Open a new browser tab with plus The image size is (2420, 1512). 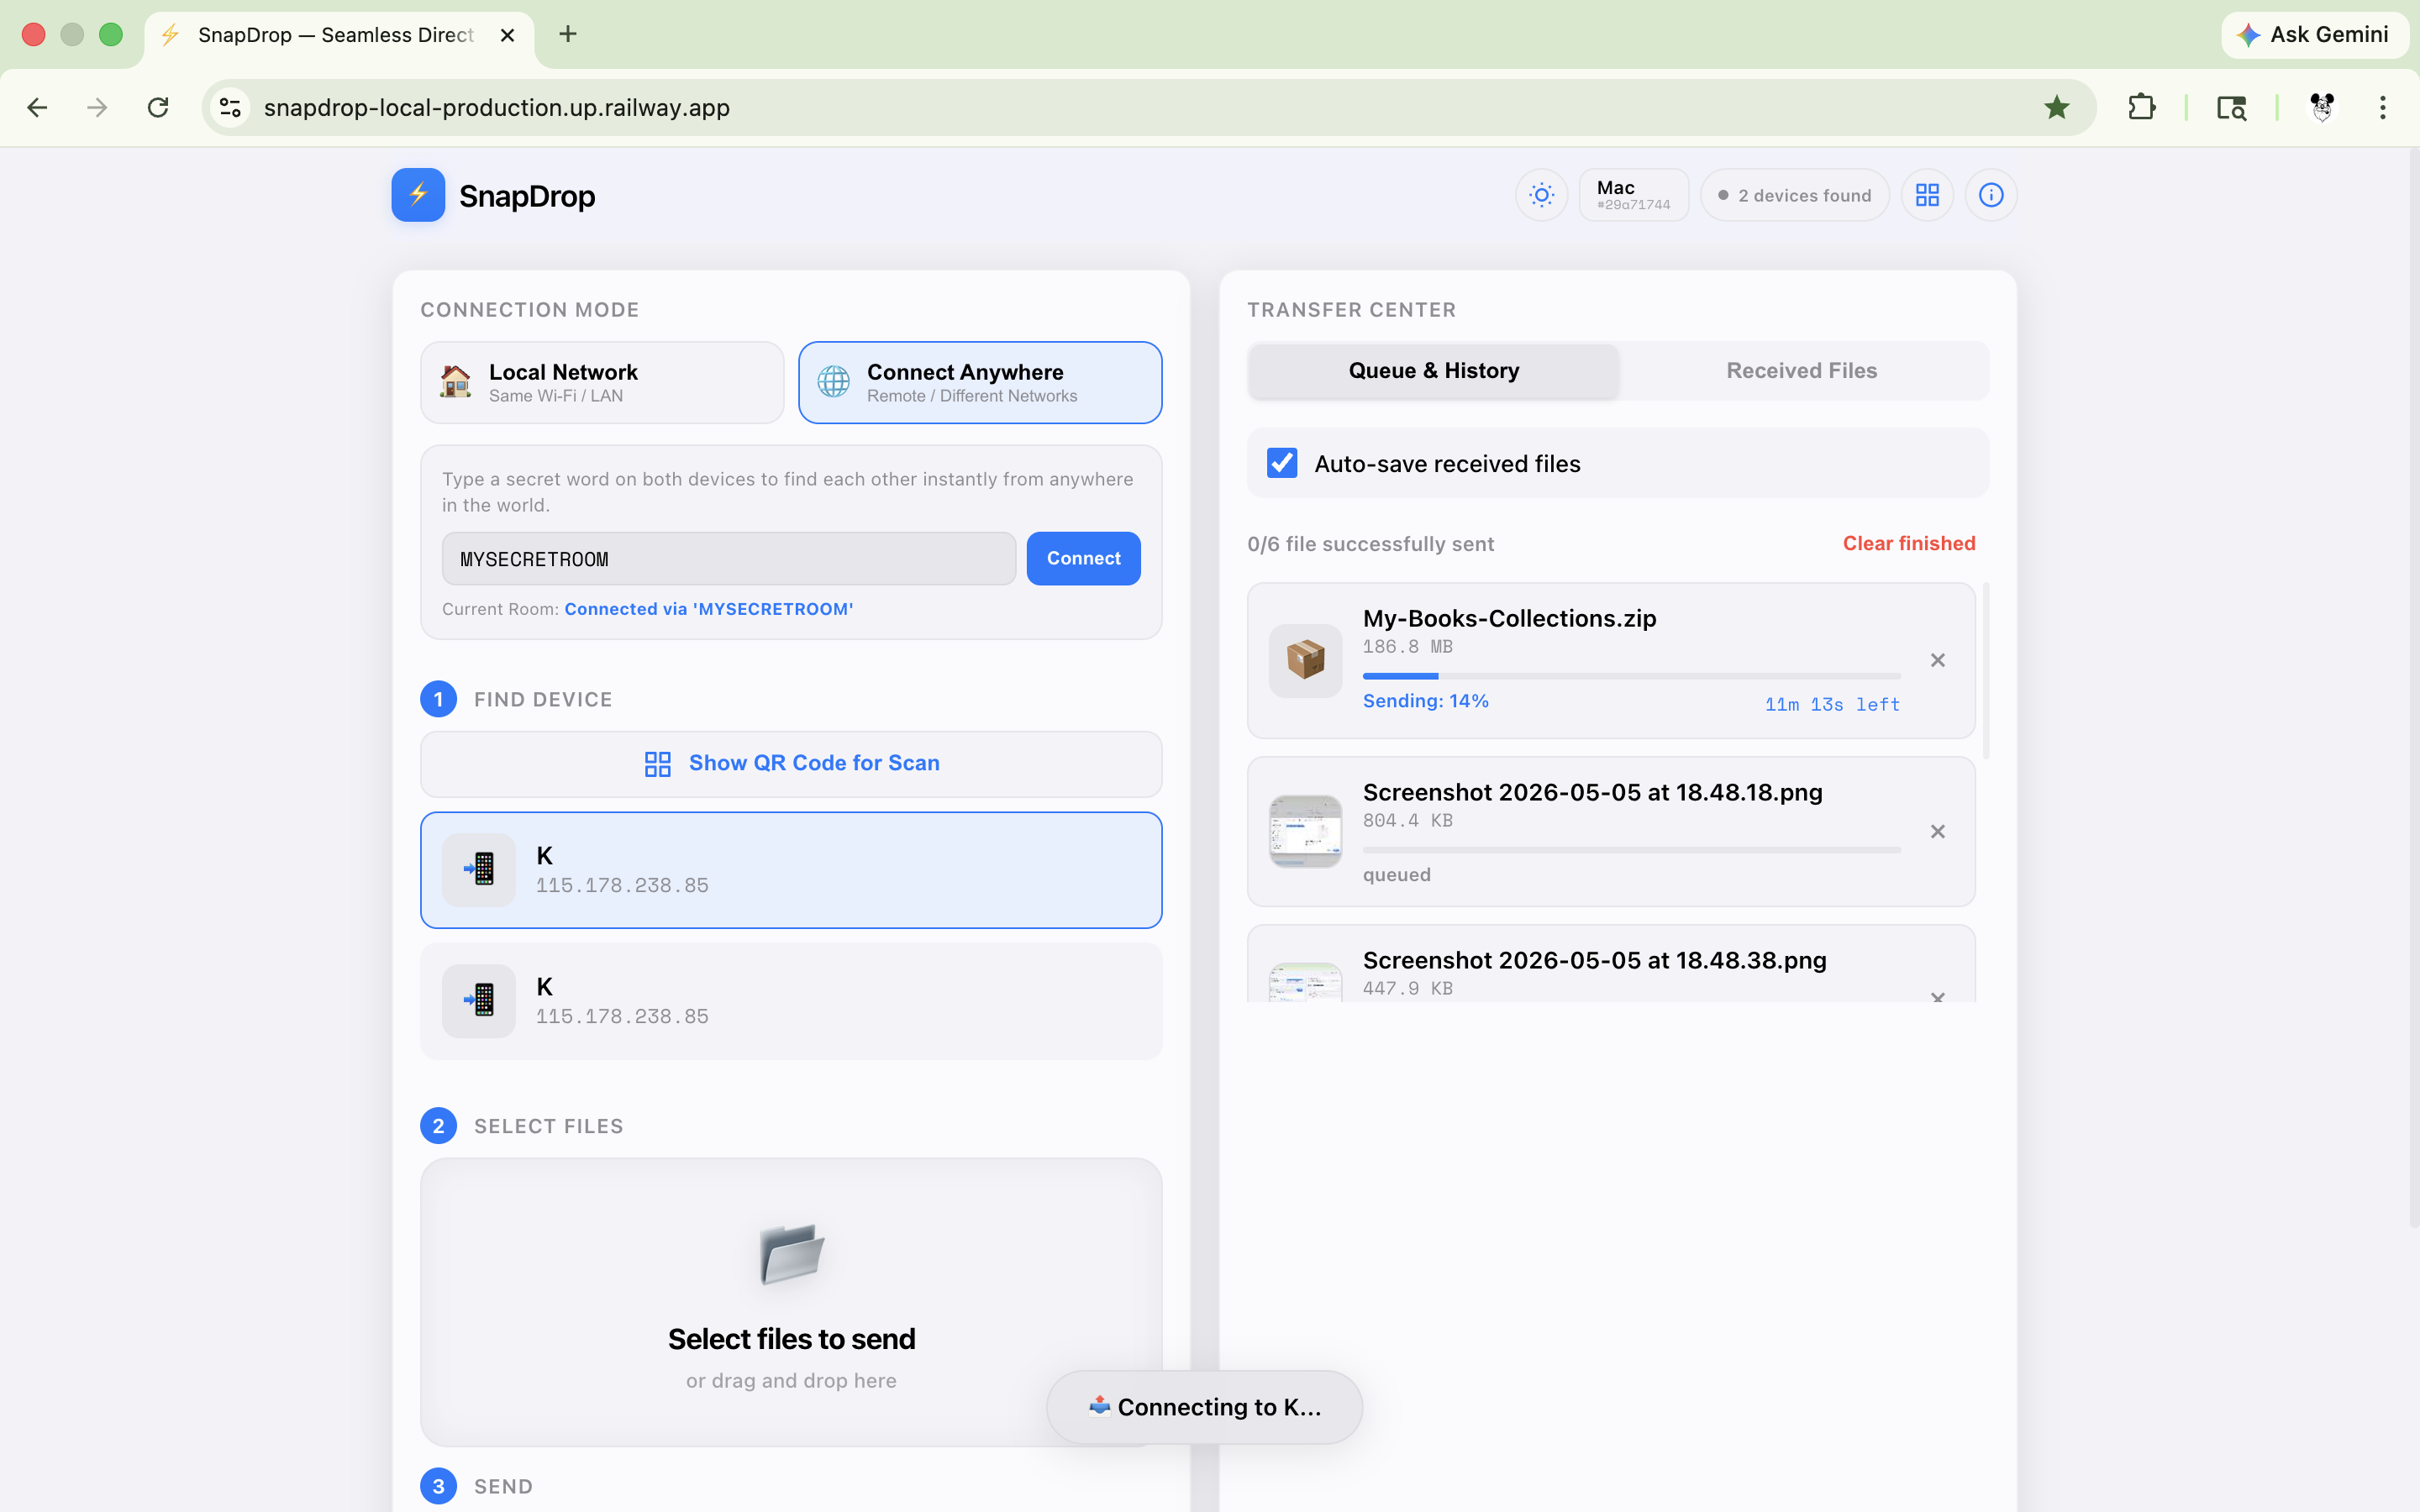[x=568, y=34]
